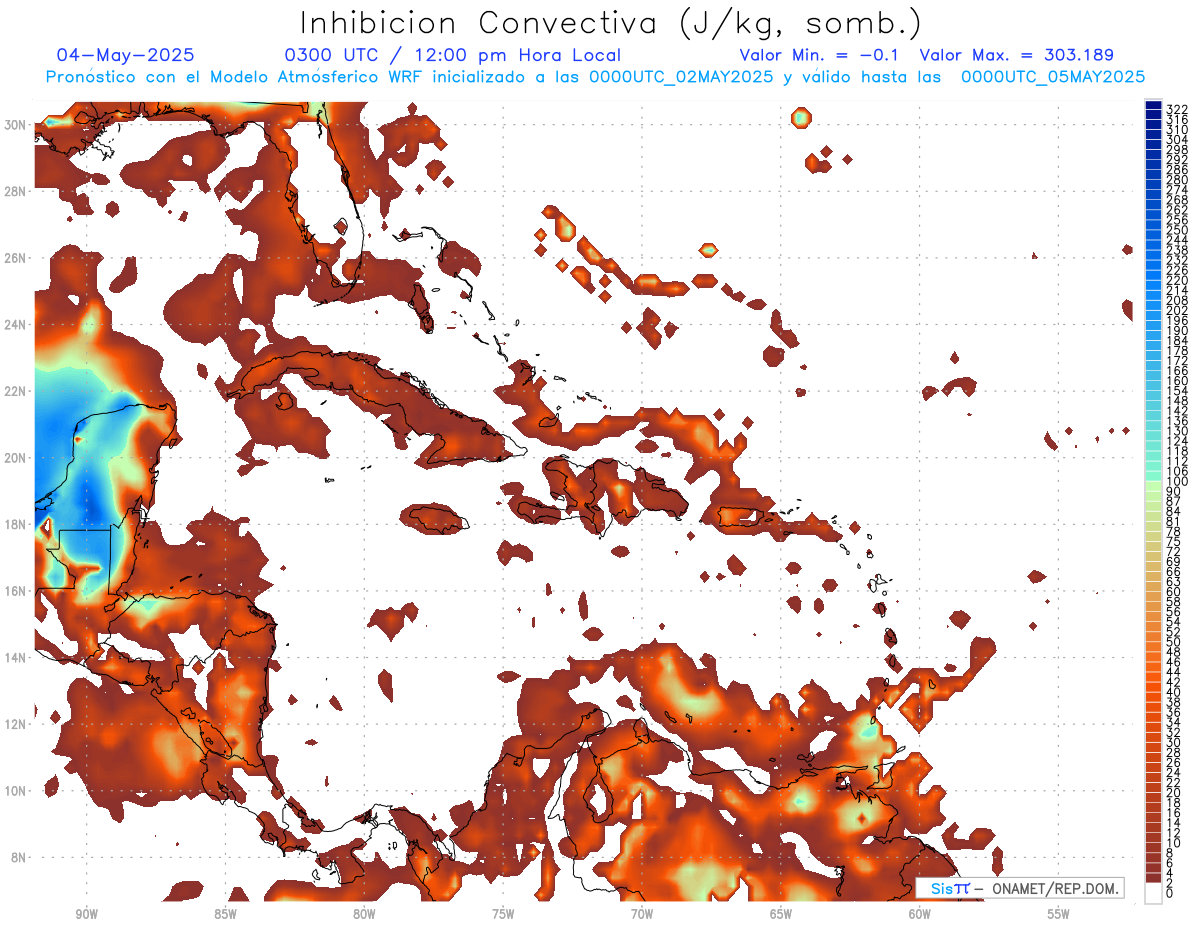Click the 90W longitude label
Viewport: 1200px width, 927px height.
click(86, 914)
